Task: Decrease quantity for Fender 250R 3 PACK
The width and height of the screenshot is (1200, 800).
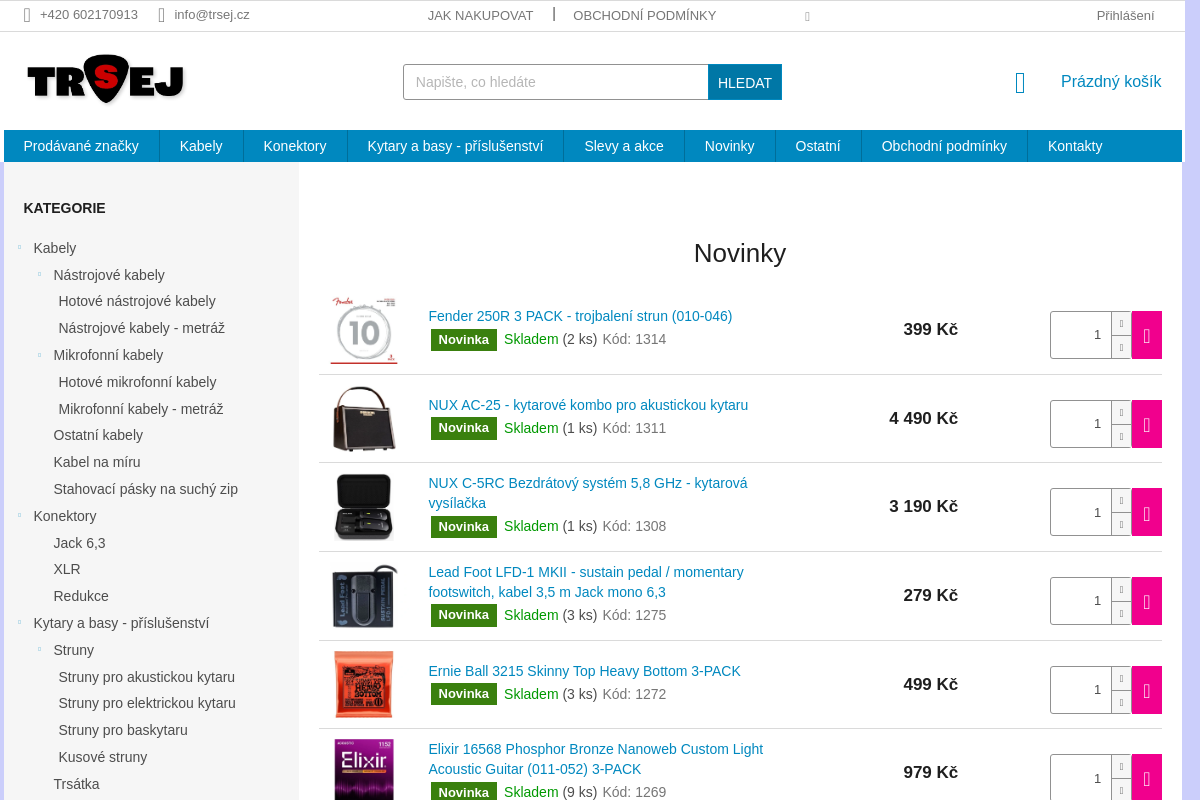Action: click(1121, 347)
